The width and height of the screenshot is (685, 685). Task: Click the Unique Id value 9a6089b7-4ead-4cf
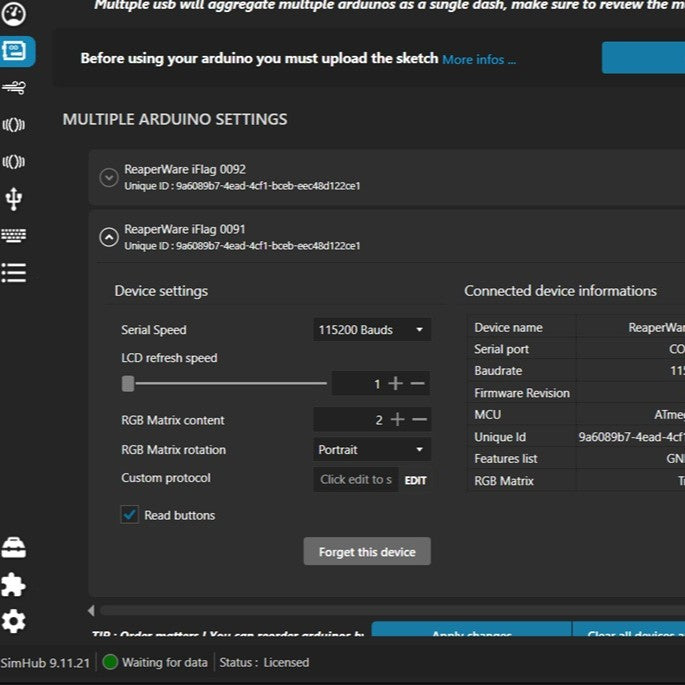pyautogui.click(x=631, y=437)
